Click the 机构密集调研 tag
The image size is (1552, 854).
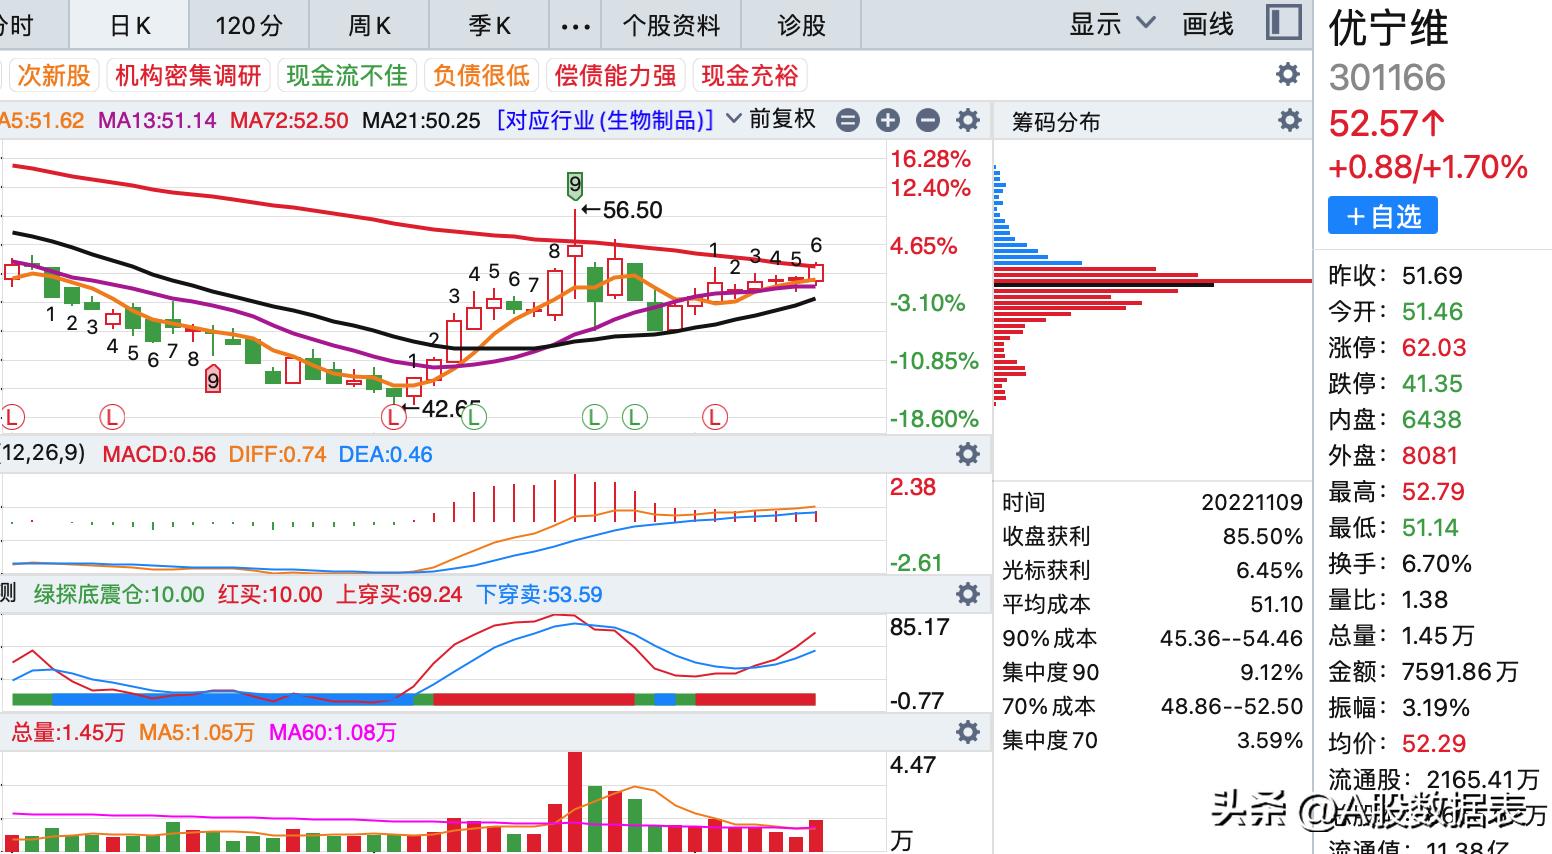pyautogui.click(x=188, y=76)
